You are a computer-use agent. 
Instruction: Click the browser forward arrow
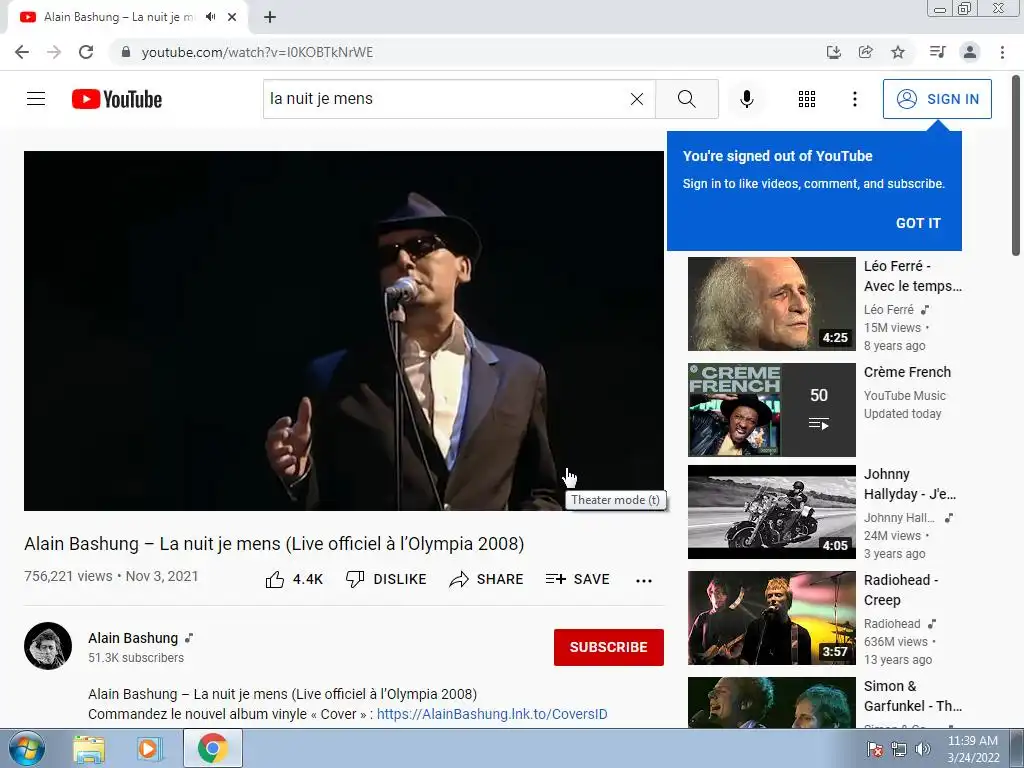pyautogui.click(x=54, y=52)
